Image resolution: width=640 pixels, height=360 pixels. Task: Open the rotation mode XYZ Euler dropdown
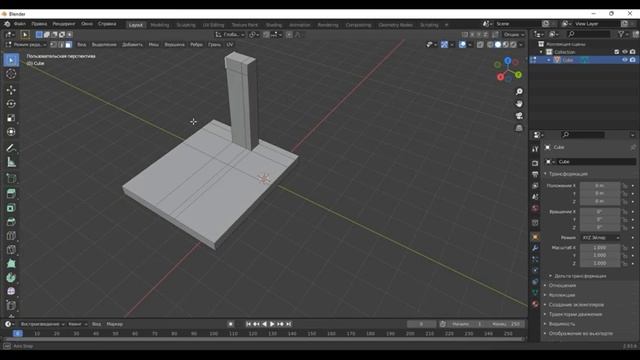tap(600, 238)
